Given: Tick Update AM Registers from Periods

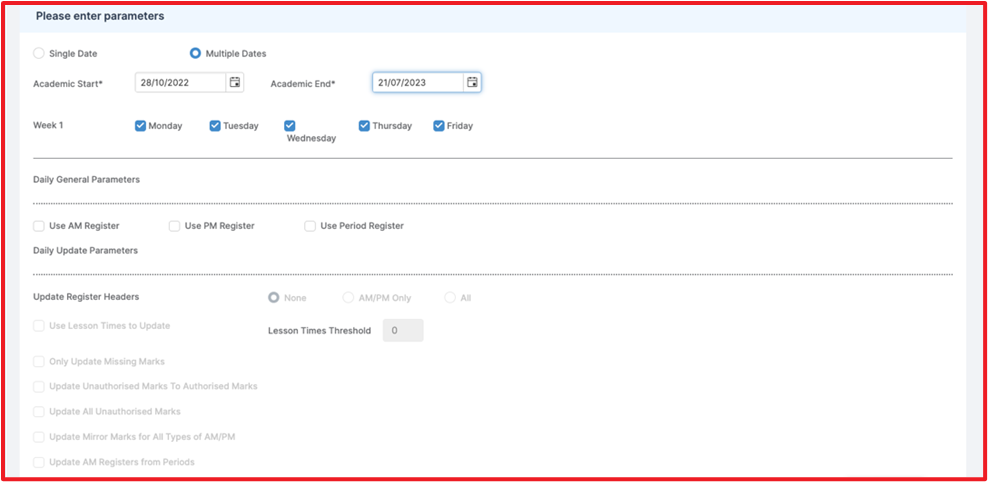Looking at the screenshot, I should (39, 462).
